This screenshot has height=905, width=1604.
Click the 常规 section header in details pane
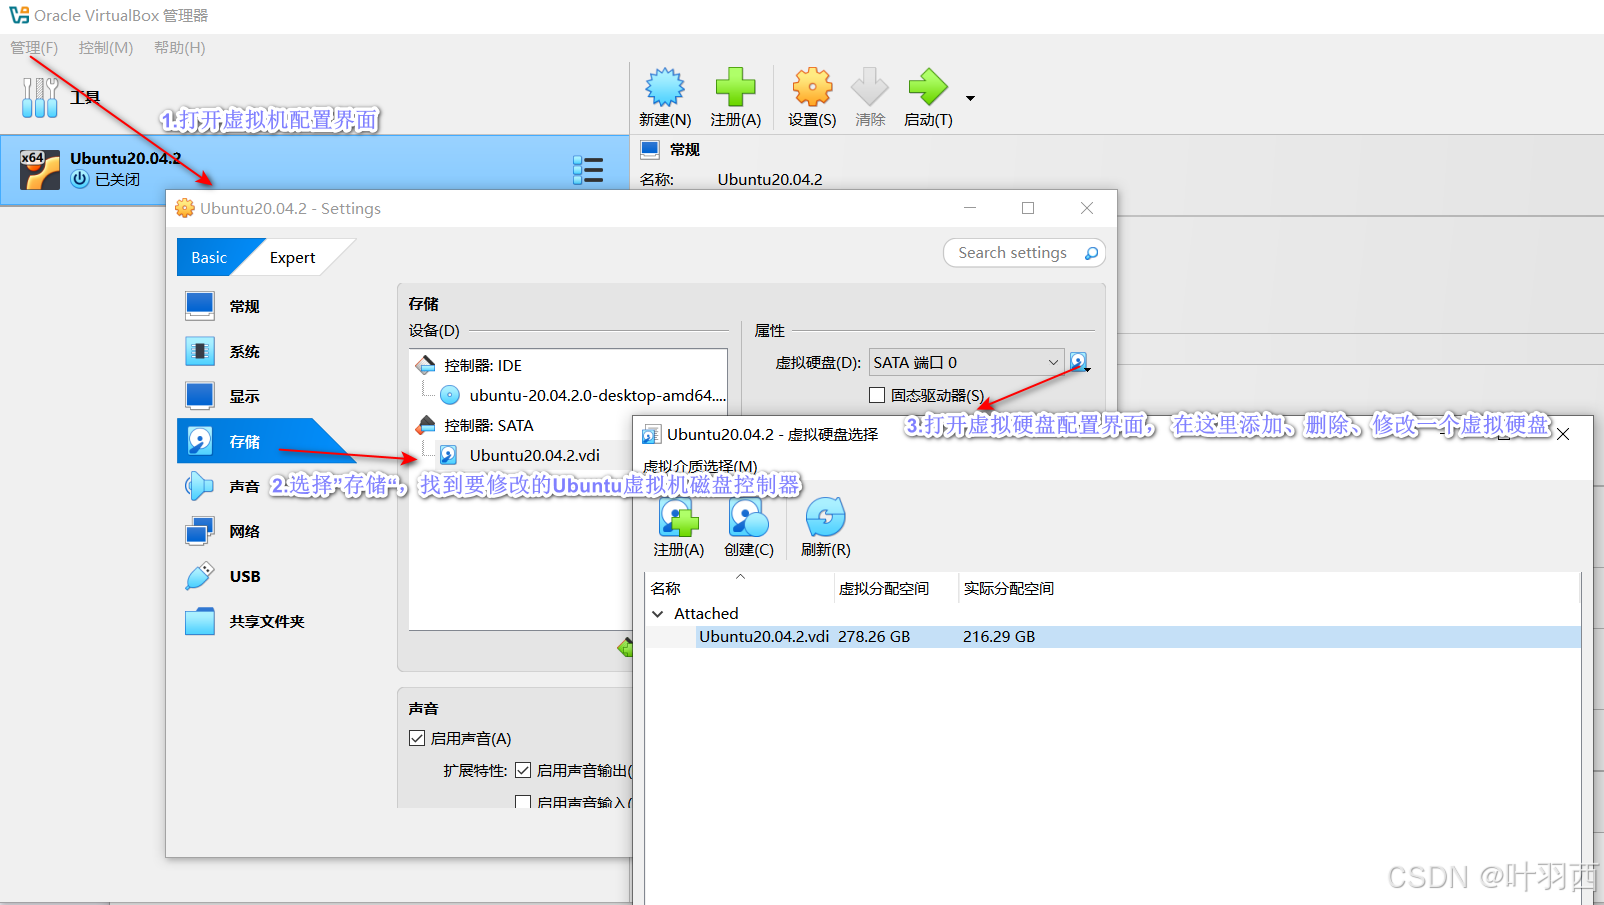point(685,150)
